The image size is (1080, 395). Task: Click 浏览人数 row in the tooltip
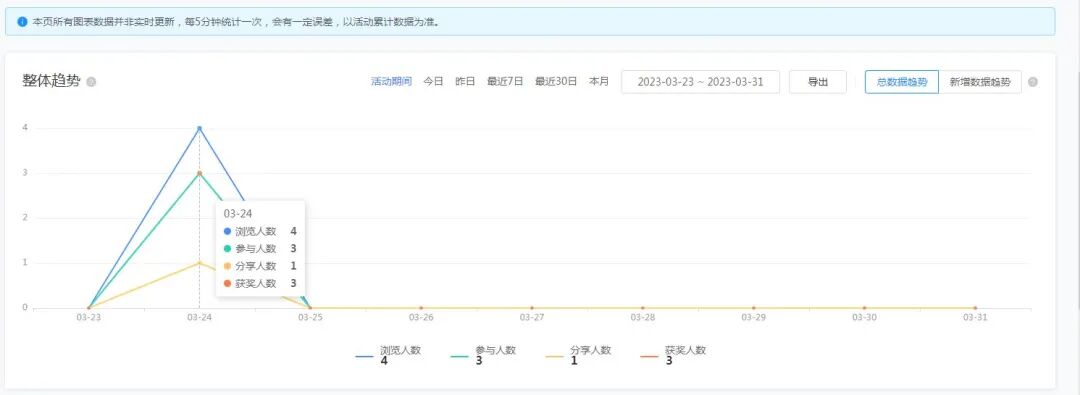260,232
